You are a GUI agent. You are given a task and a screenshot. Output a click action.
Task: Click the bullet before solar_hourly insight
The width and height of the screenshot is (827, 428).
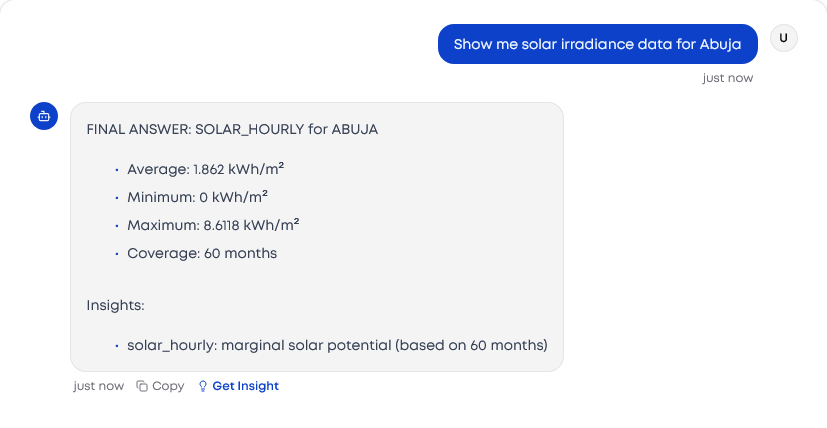click(x=117, y=346)
